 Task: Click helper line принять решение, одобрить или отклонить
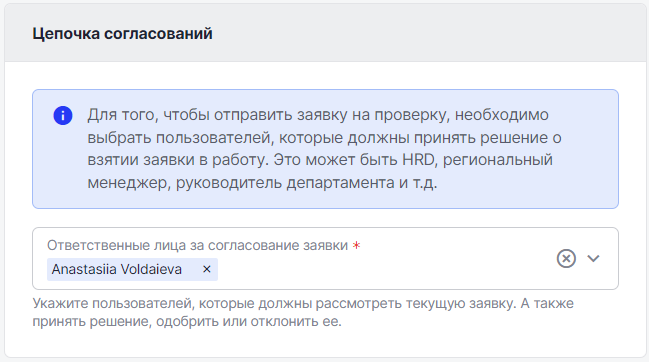pyautogui.click(x=187, y=321)
